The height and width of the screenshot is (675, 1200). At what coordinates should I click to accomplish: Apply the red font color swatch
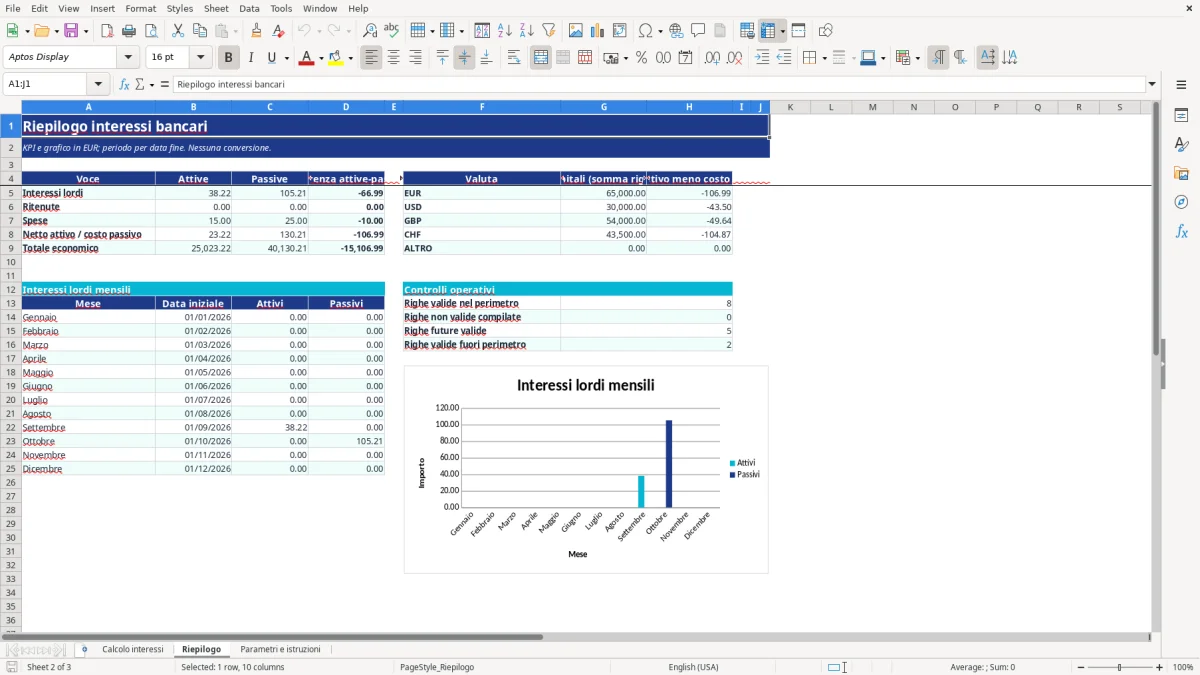click(x=306, y=58)
